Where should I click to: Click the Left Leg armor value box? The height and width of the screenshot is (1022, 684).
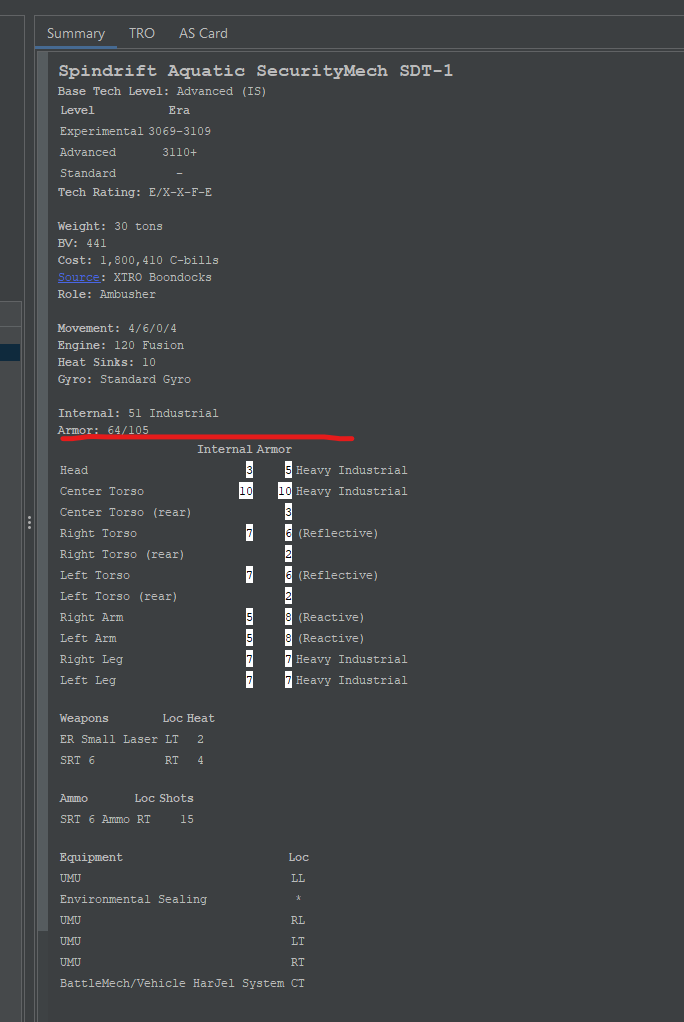coord(287,680)
